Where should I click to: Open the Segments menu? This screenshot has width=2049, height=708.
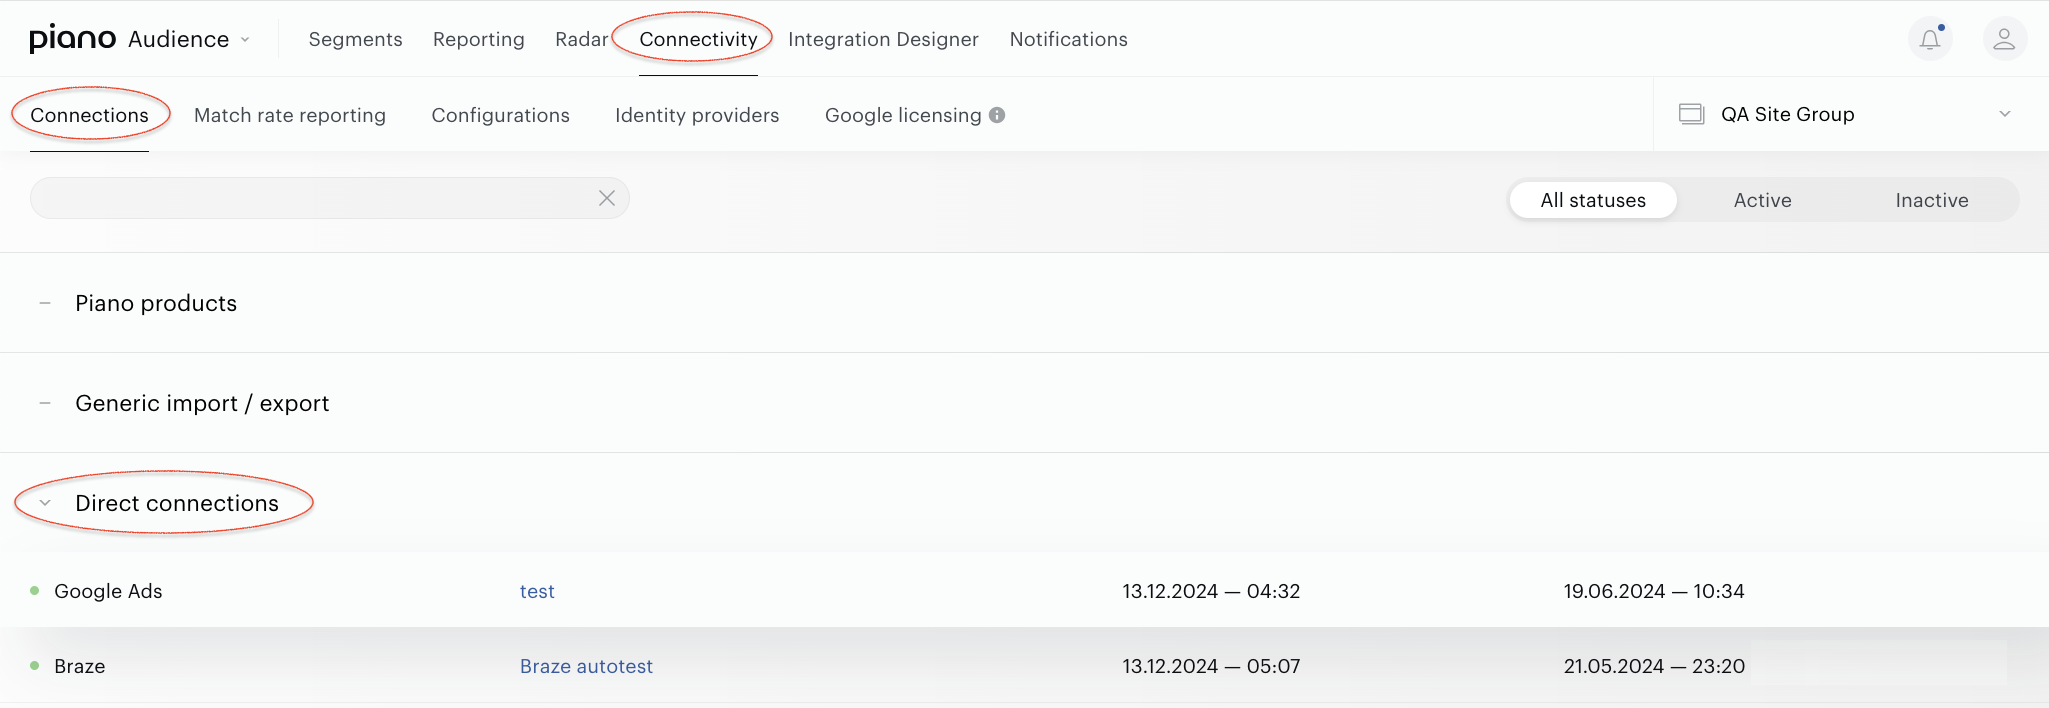point(355,39)
